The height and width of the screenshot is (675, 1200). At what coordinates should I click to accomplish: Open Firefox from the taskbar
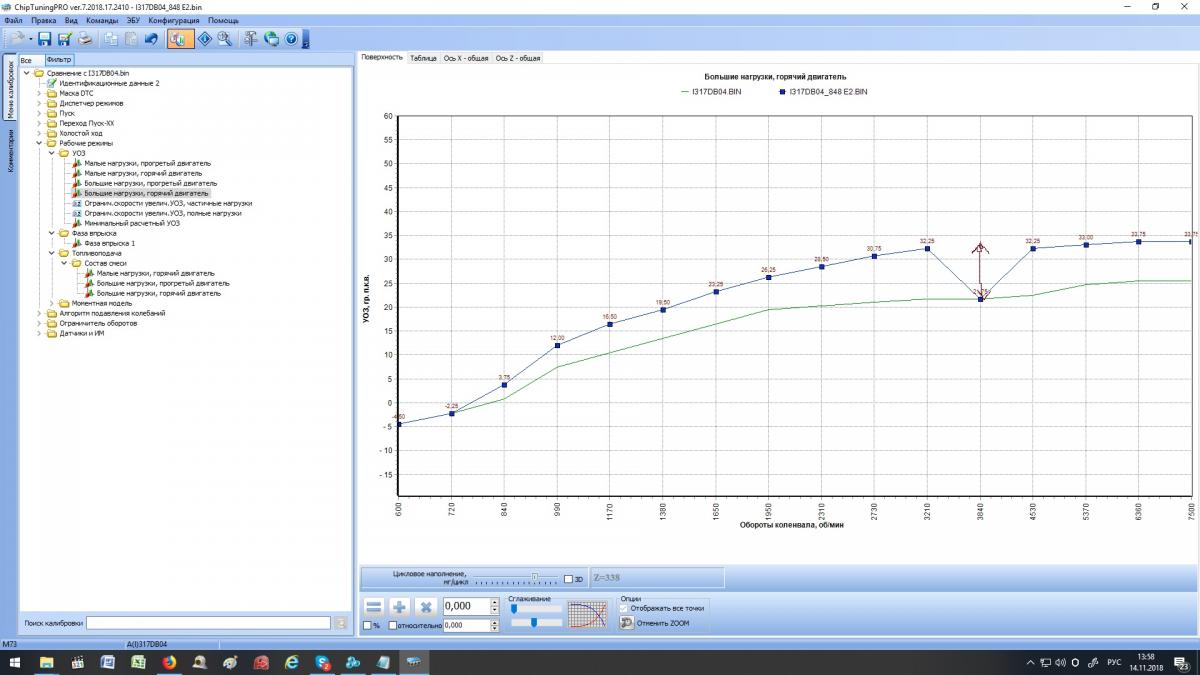[x=168, y=662]
